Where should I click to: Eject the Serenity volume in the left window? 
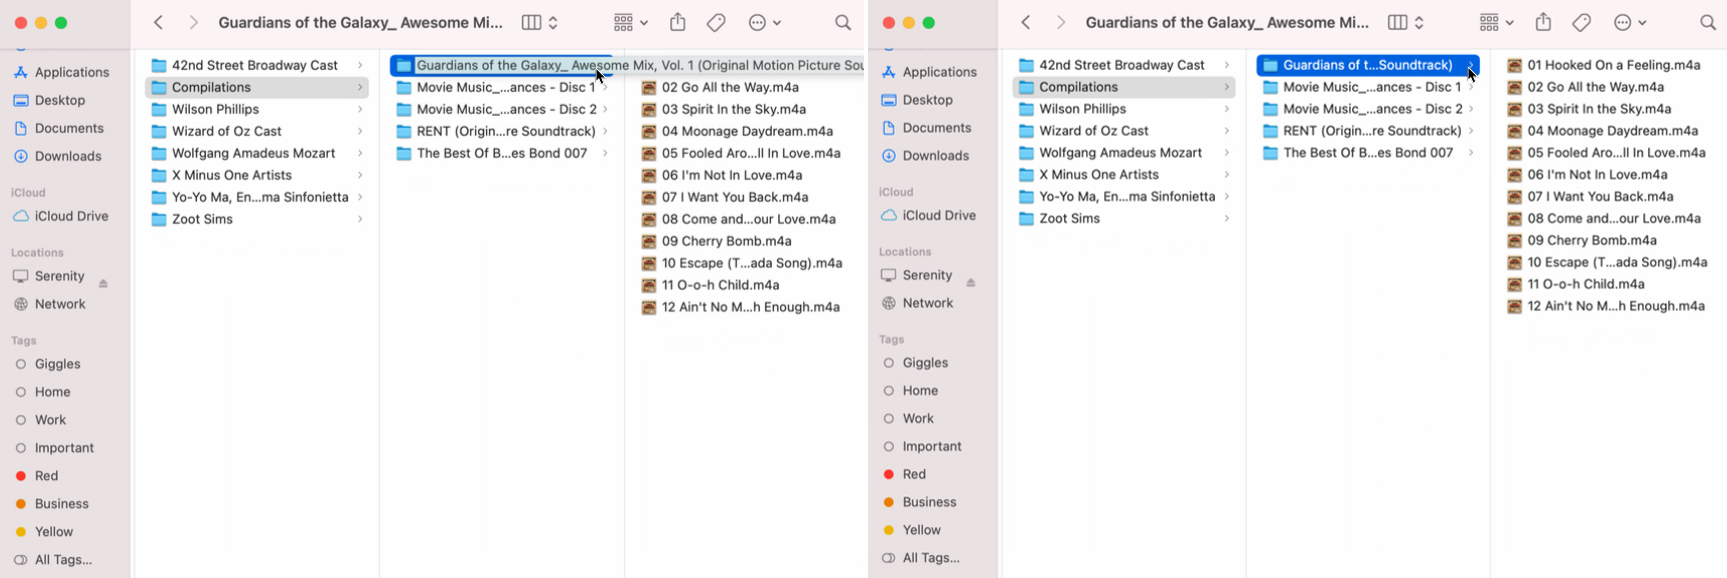[x=103, y=283]
